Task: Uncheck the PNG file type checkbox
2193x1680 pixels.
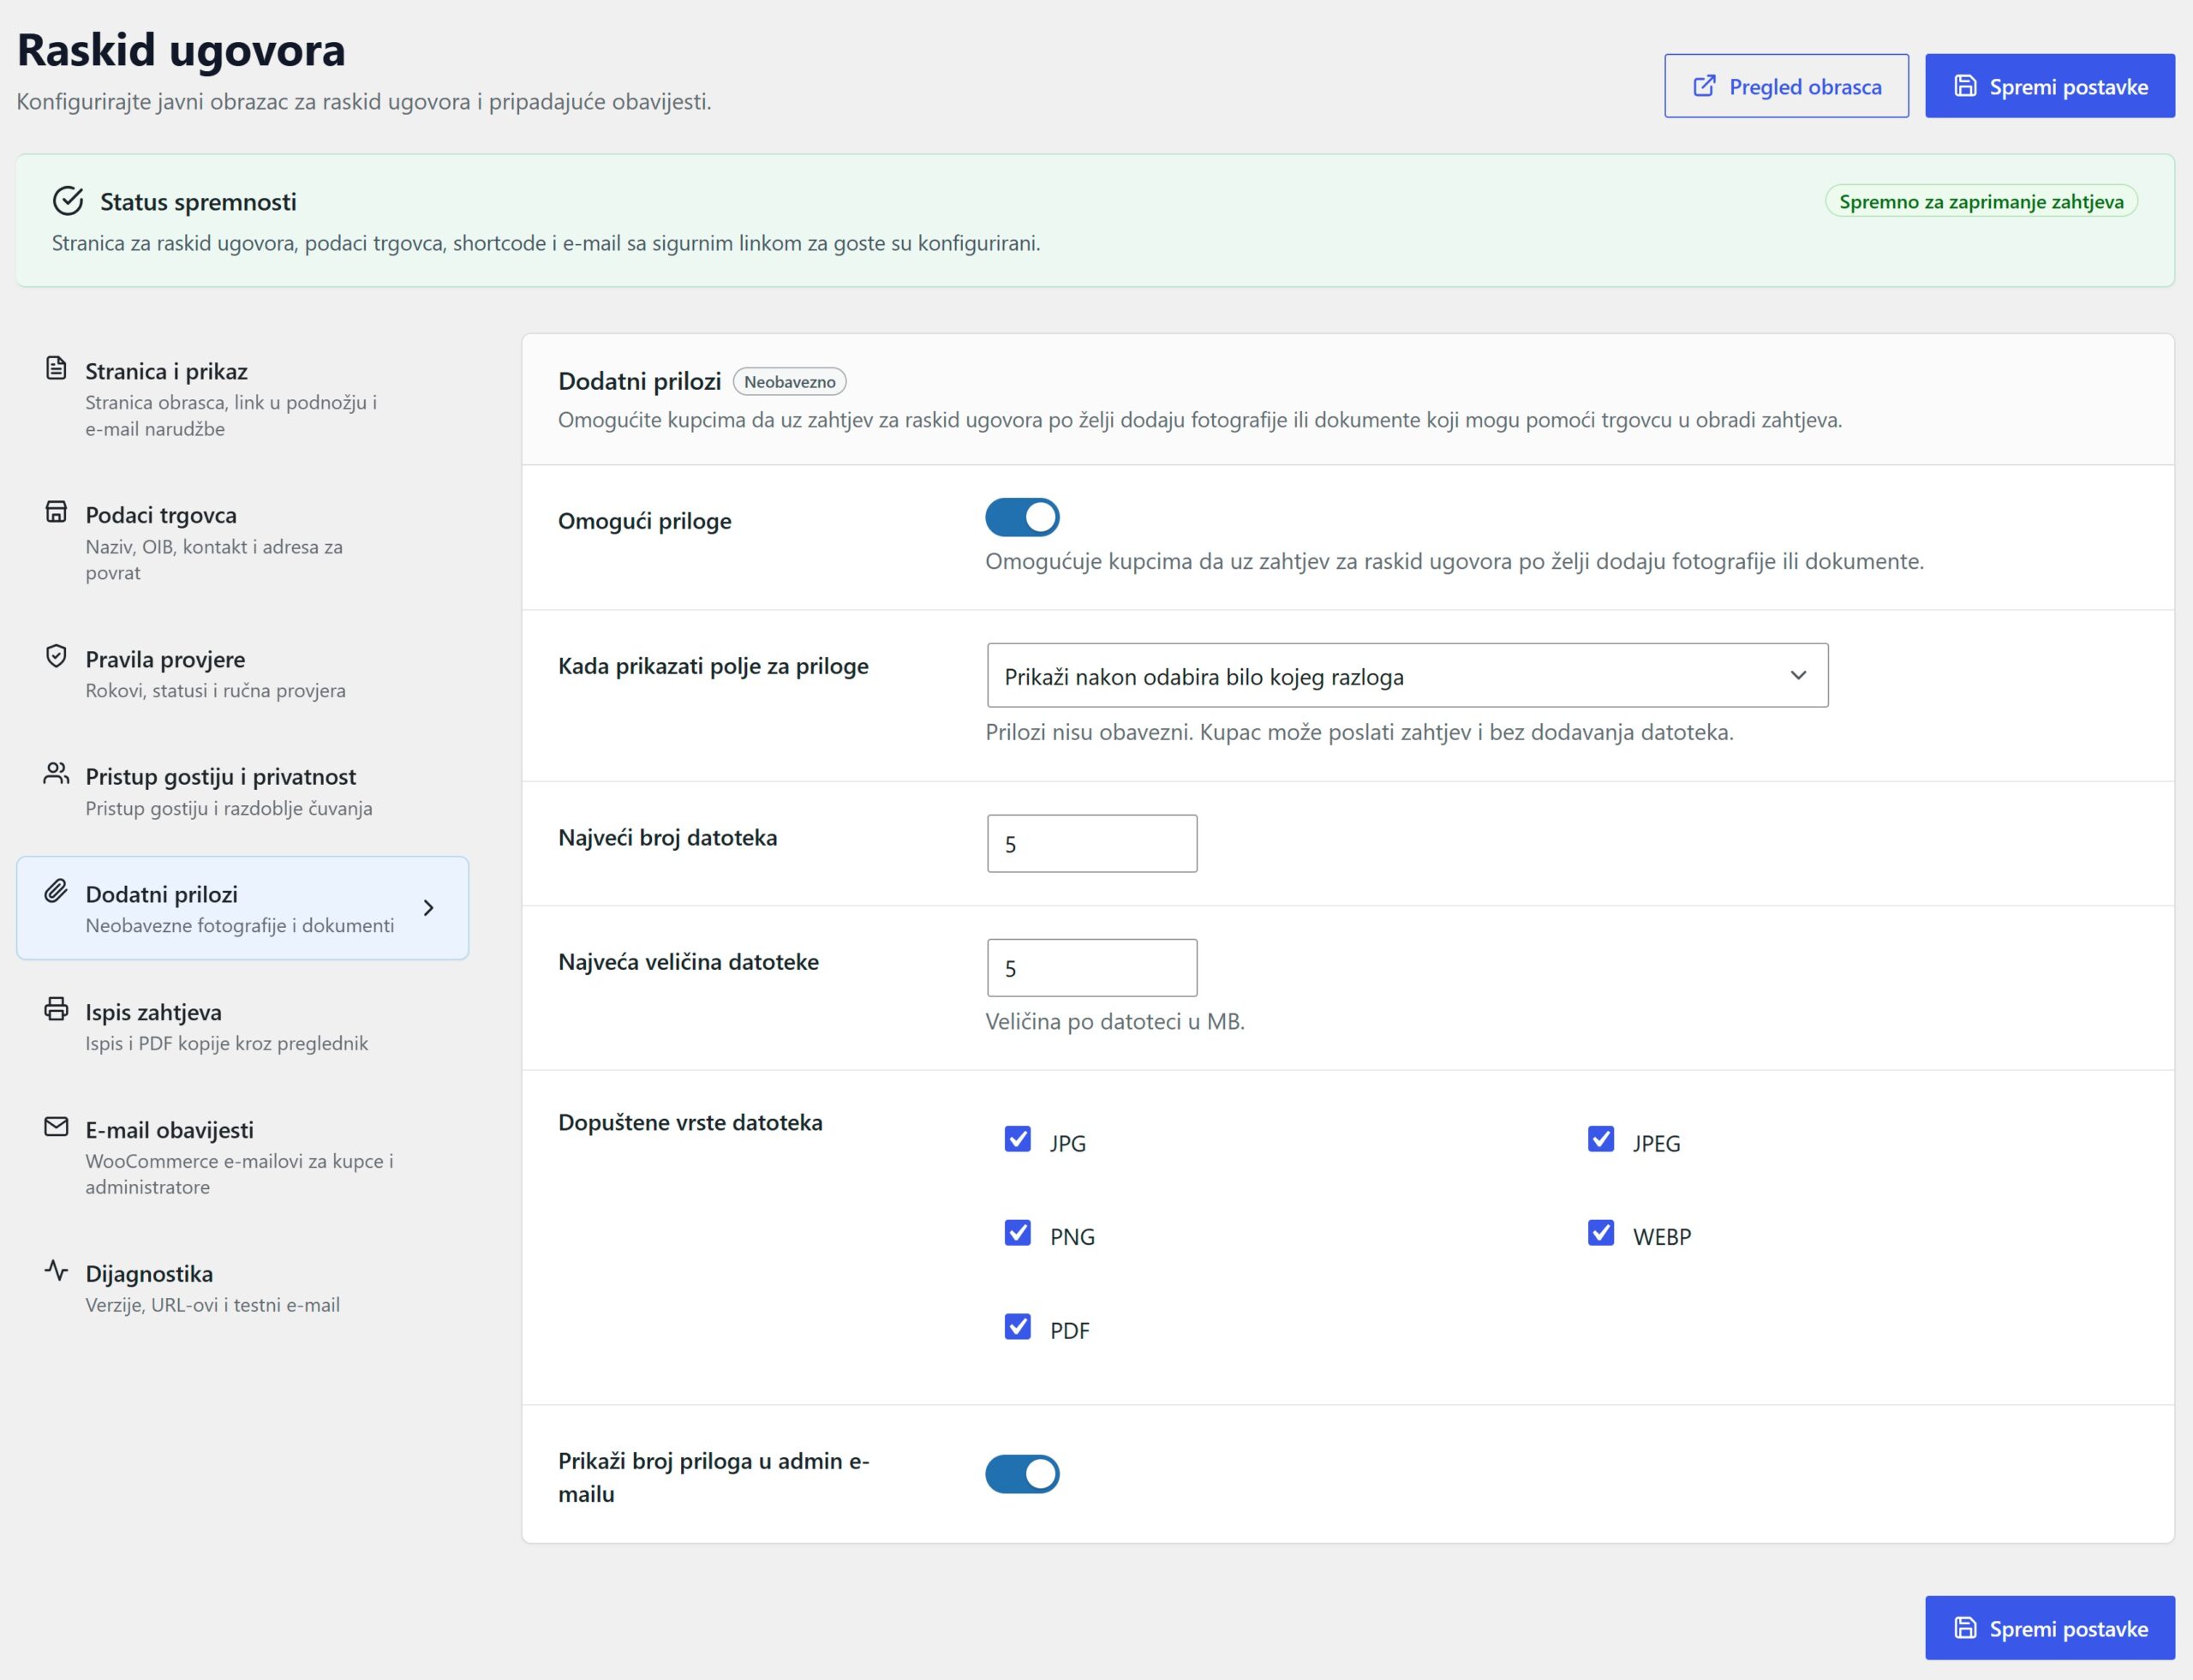Action: 1017,1233
